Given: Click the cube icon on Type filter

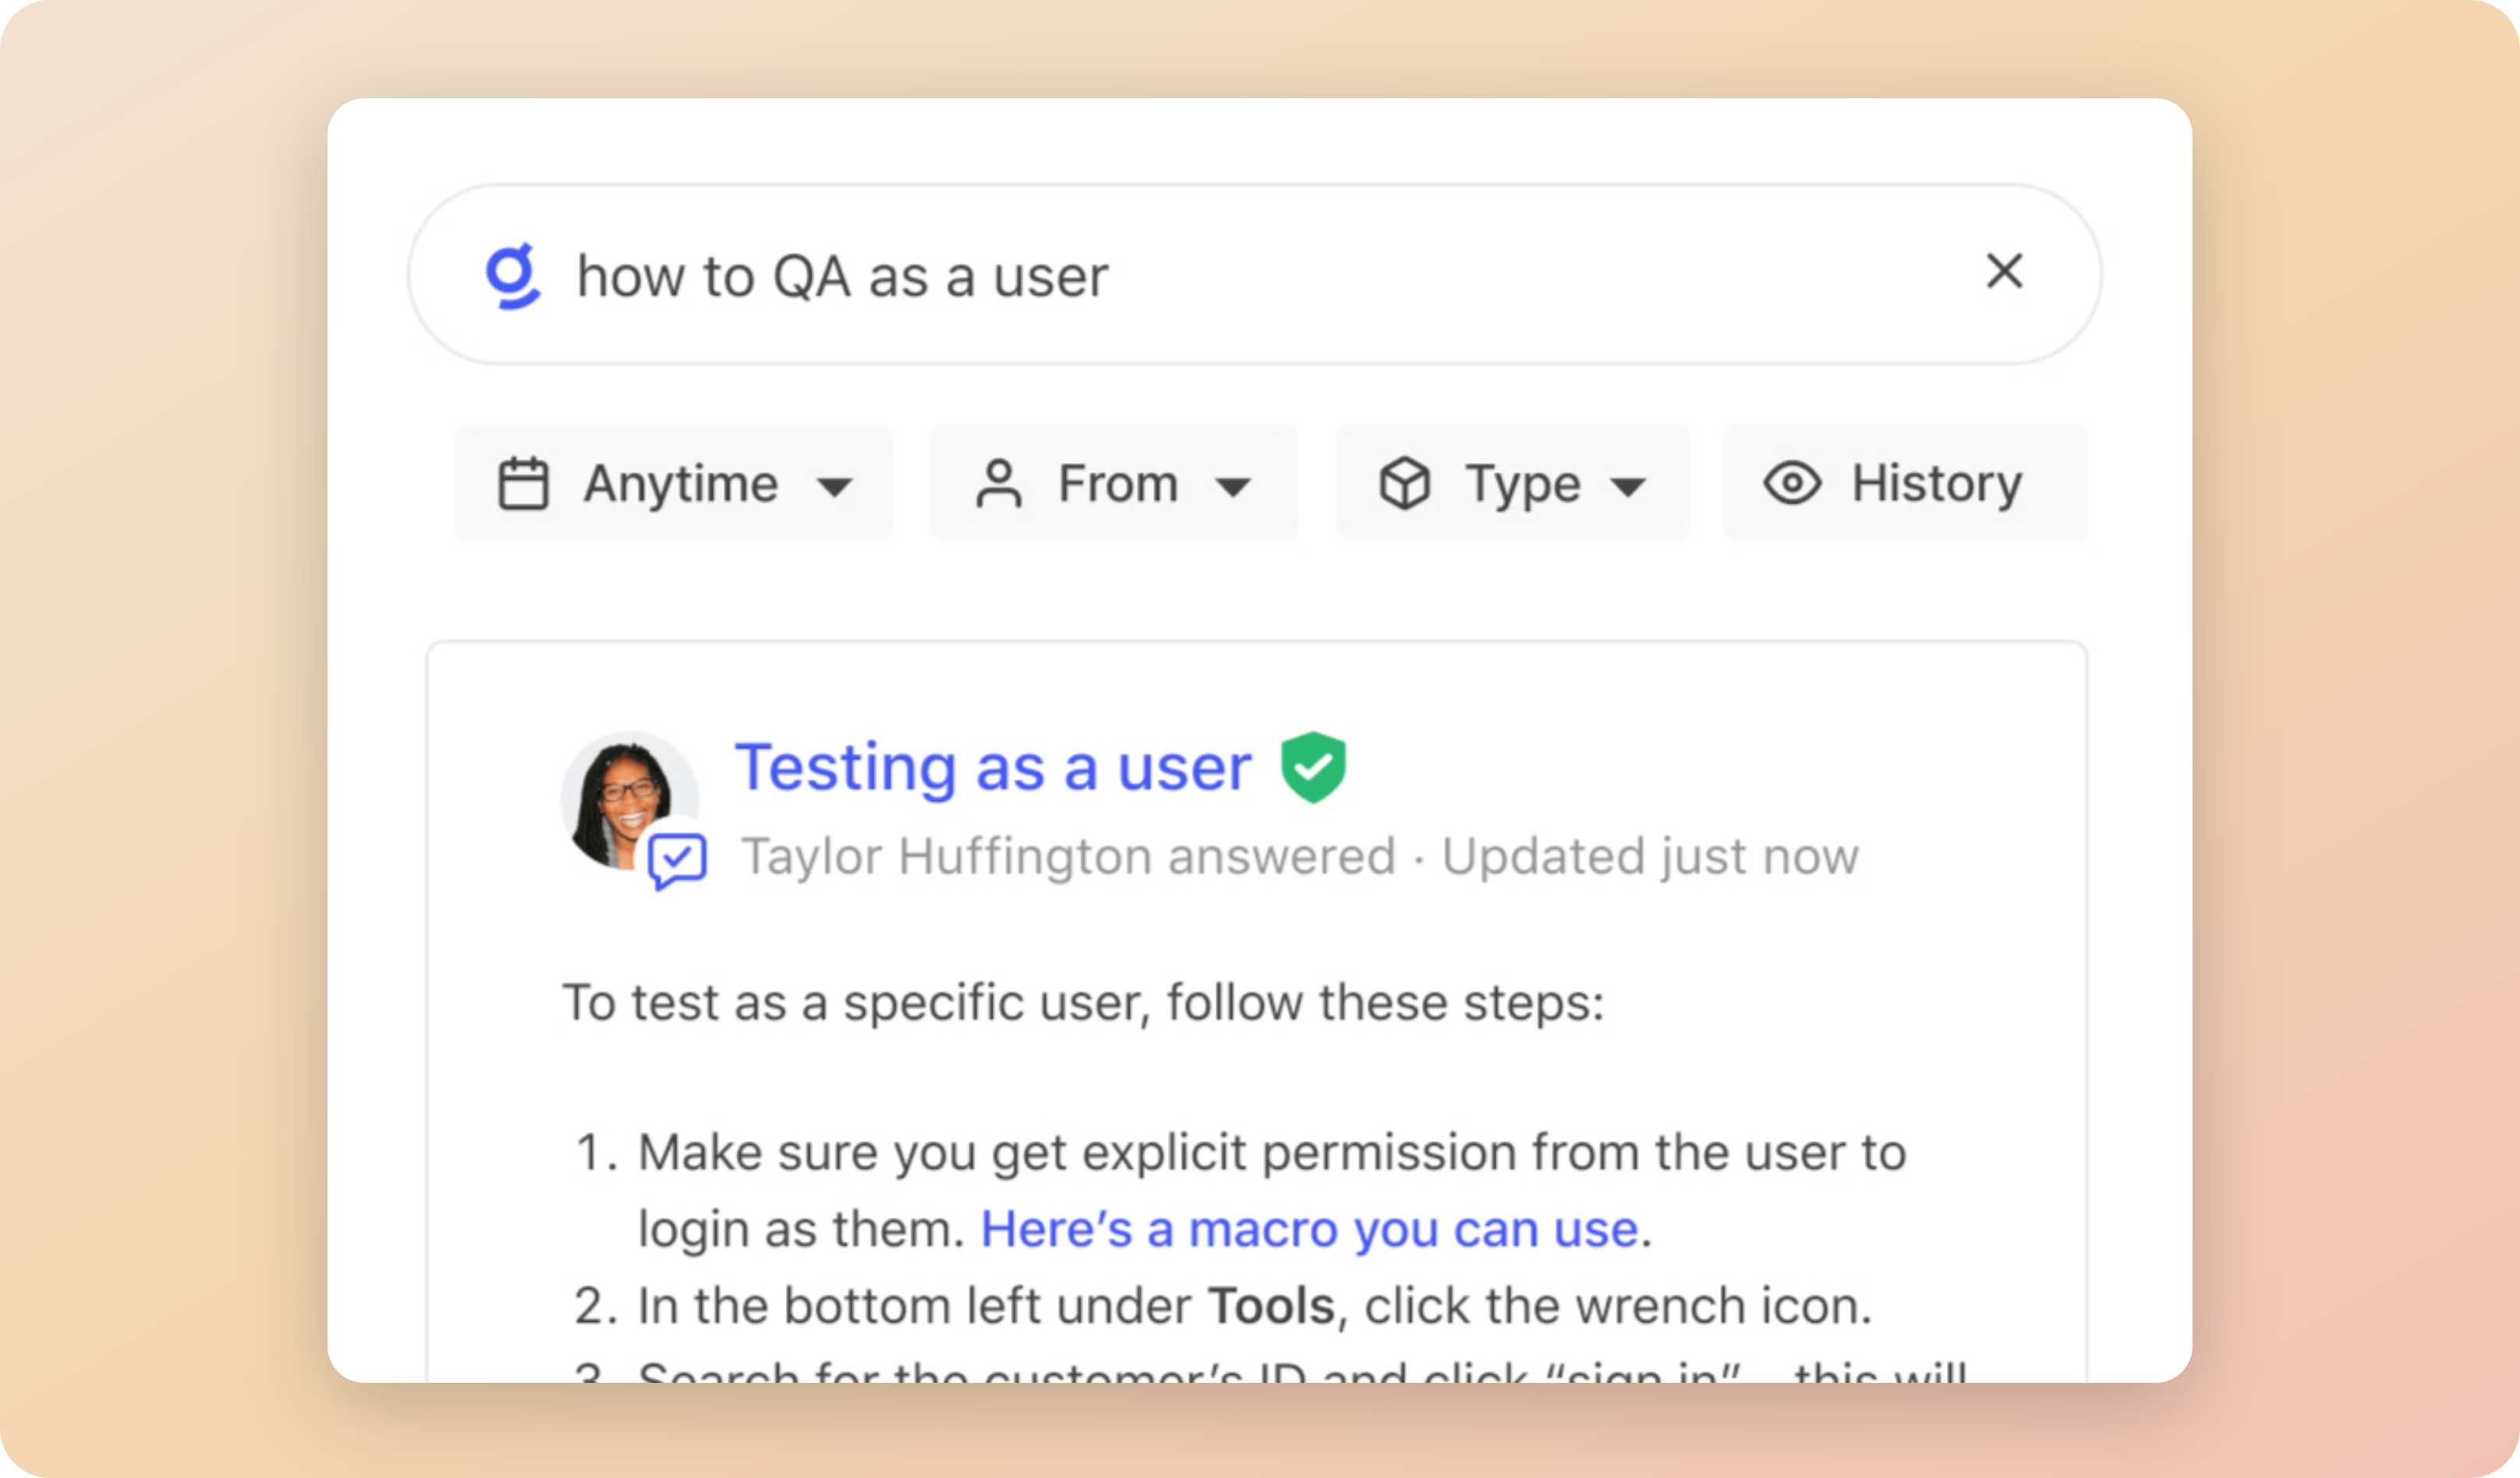Looking at the screenshot, I should pyautogui.click(x=1405, y=484).
